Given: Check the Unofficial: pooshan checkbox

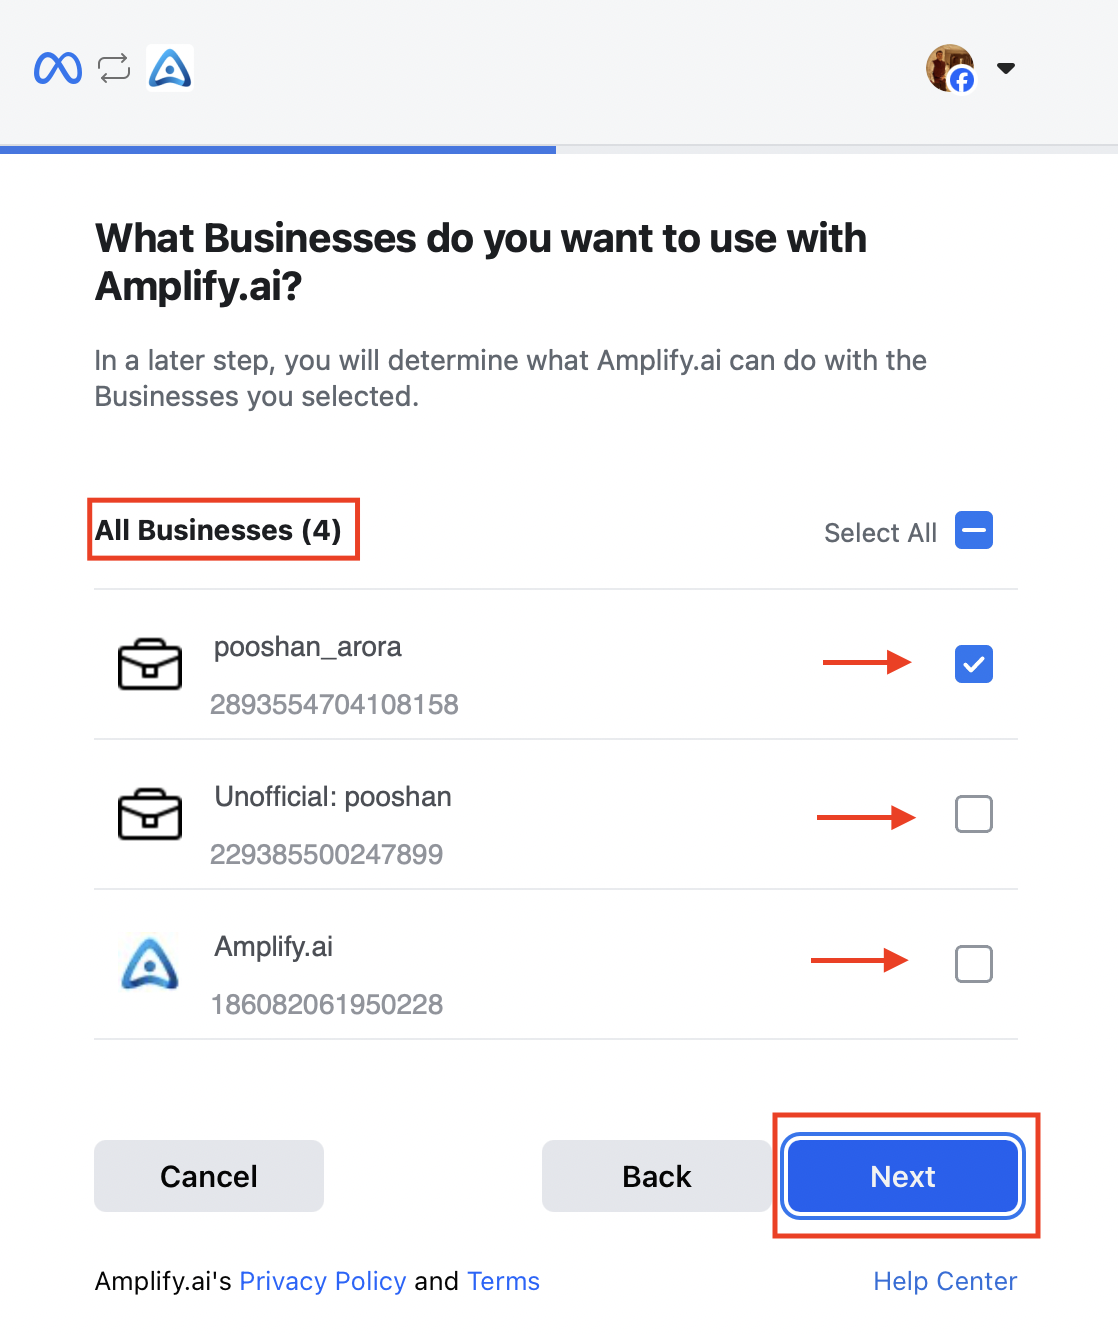Looking at the screenshot, I should coord(974,814).
